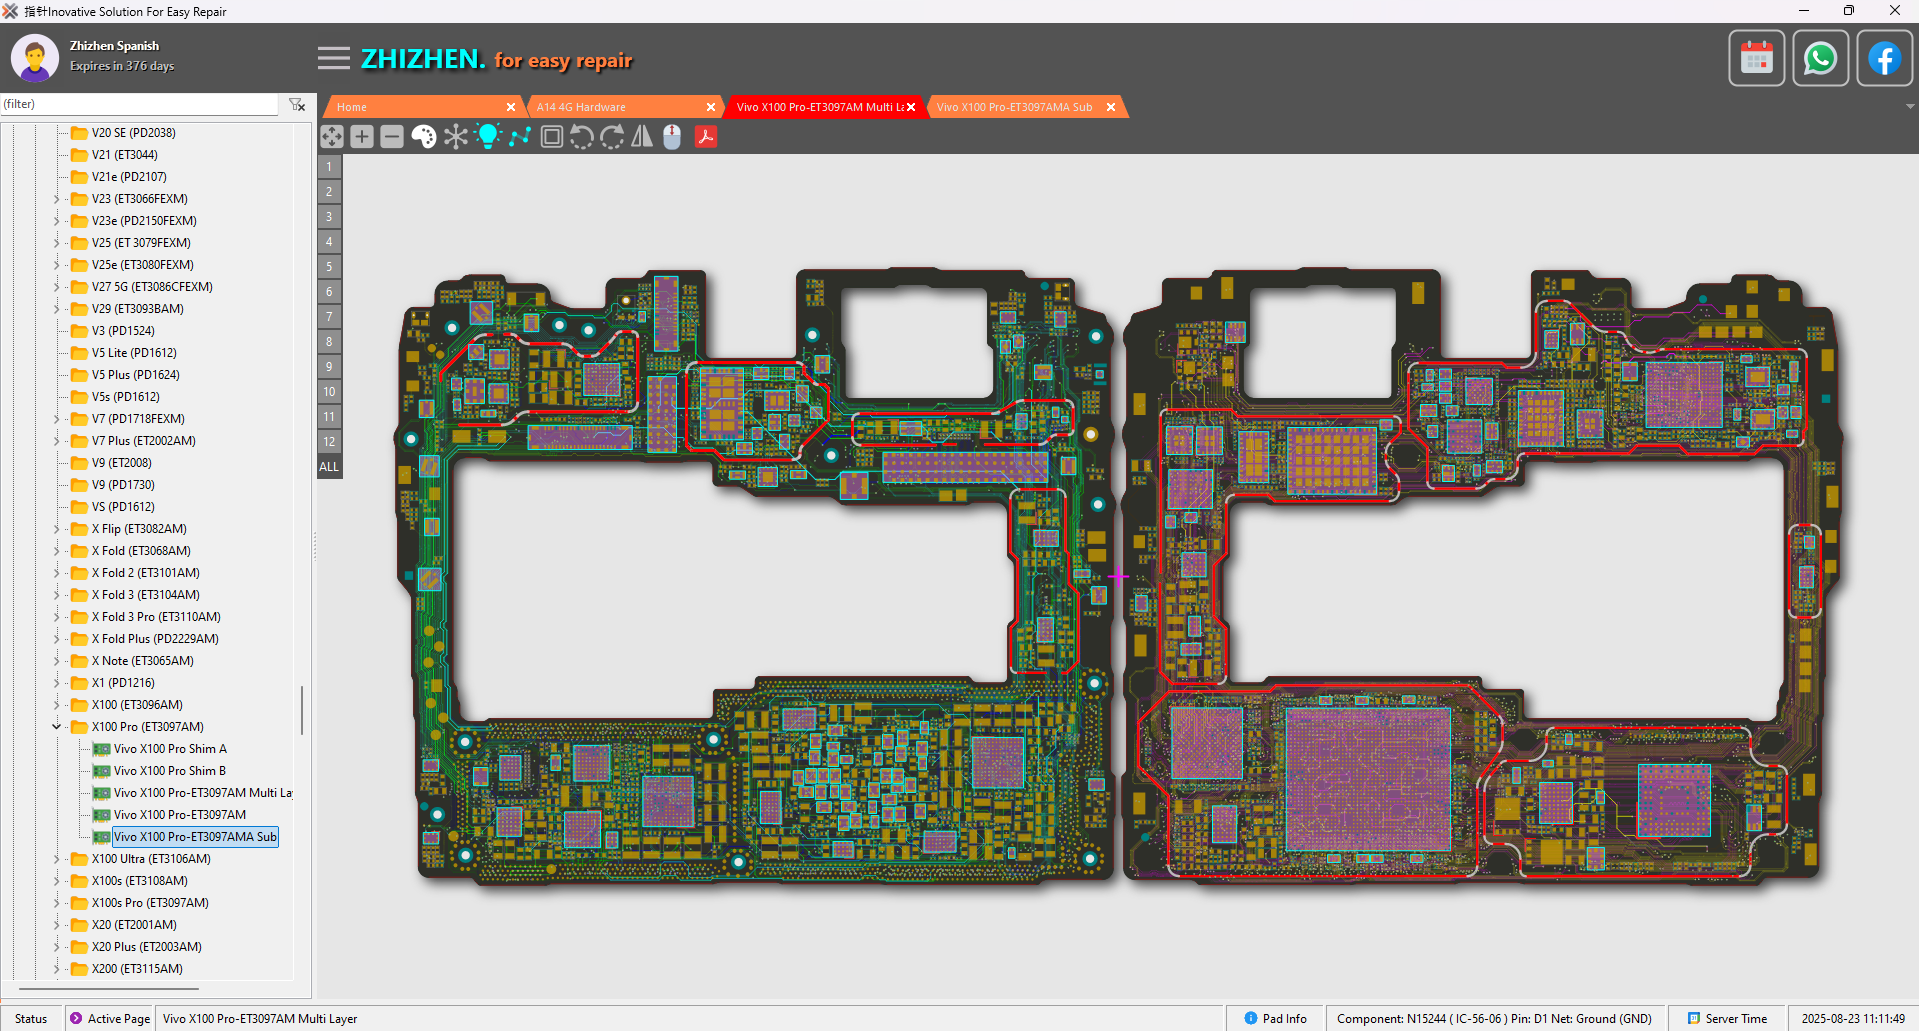
Task: Close the A14 4G Hardware tab
Action: pyautogui.click(x=711, y=107)
